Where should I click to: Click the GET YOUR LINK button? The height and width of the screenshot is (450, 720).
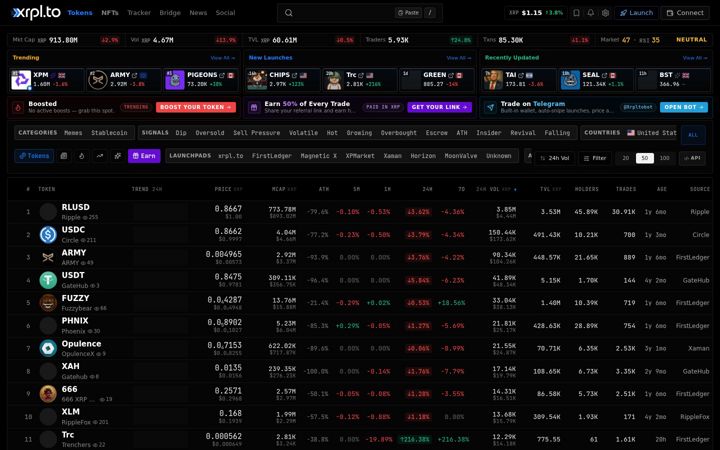pyautogui.click(x=439, y=107)
